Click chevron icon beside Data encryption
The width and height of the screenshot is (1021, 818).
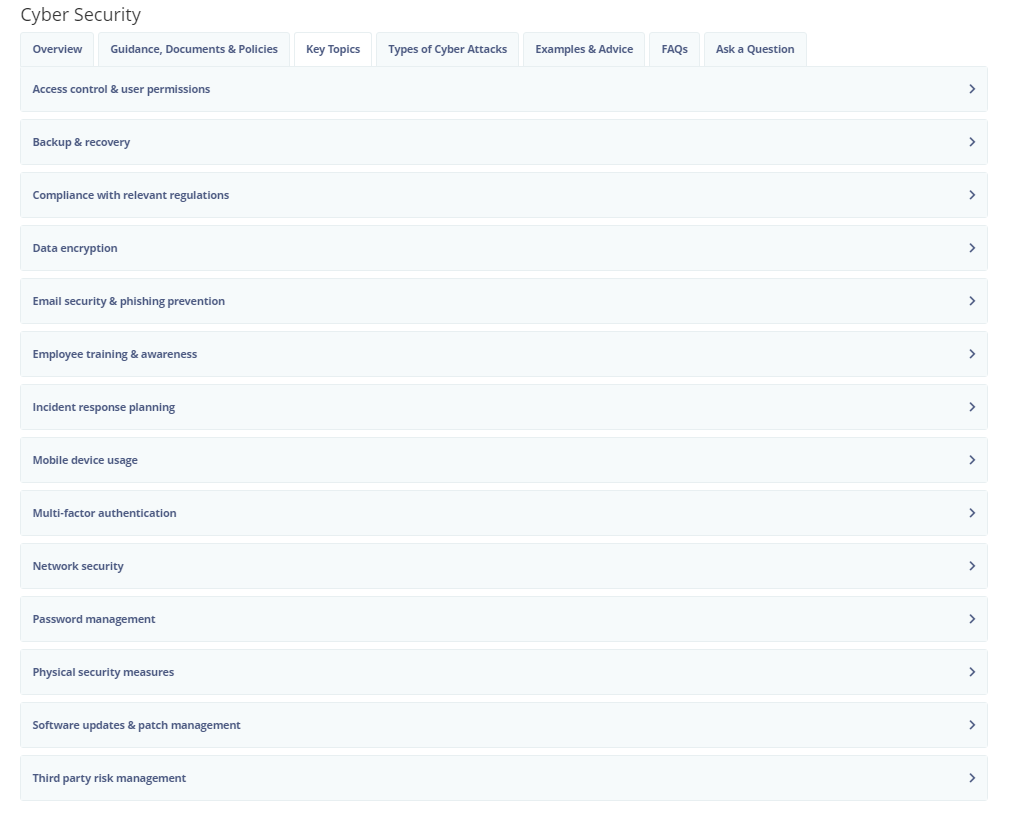[971, 248]
